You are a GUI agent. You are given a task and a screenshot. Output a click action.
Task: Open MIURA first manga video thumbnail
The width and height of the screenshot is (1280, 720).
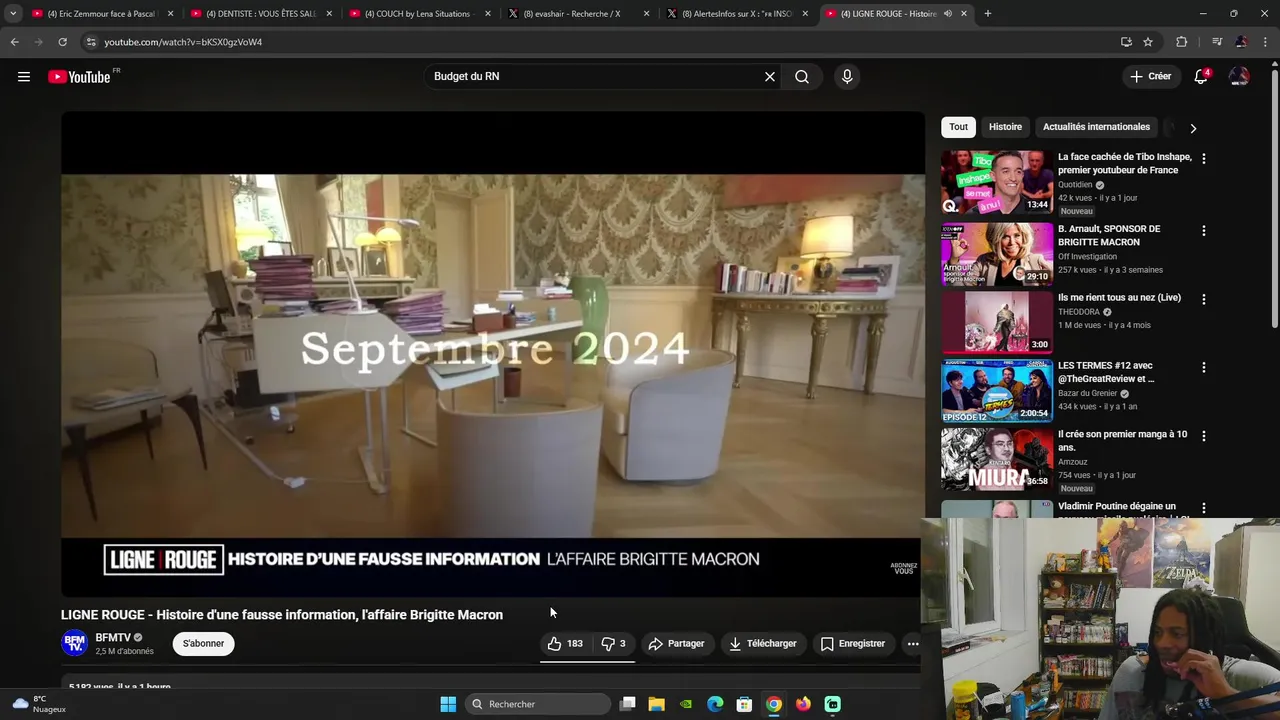[997, 459]
